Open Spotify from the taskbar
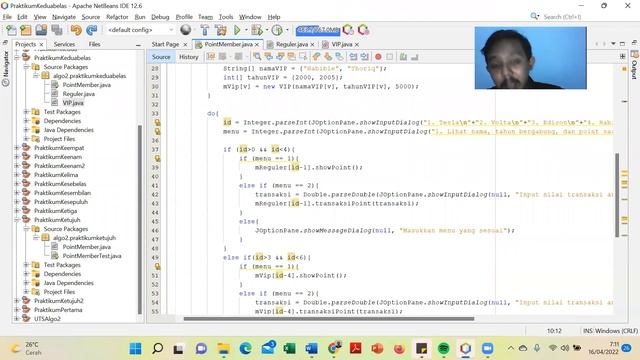640x360 pixels. pyautogui.click(x=444, y=349)
